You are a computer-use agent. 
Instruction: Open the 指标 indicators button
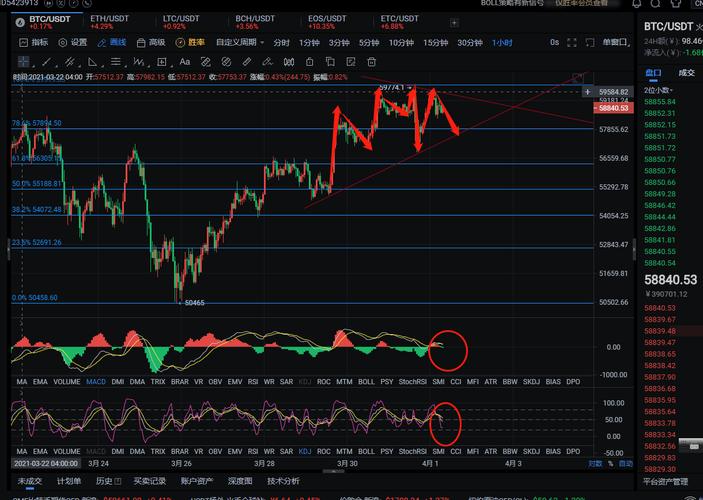point(33,43)
